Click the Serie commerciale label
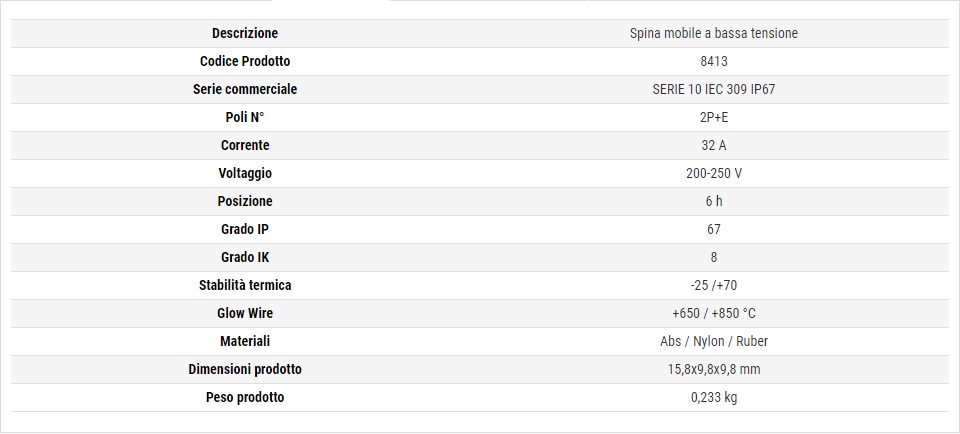Image resolution: width=960 pixels, height=434 pixels. (245, 89)
